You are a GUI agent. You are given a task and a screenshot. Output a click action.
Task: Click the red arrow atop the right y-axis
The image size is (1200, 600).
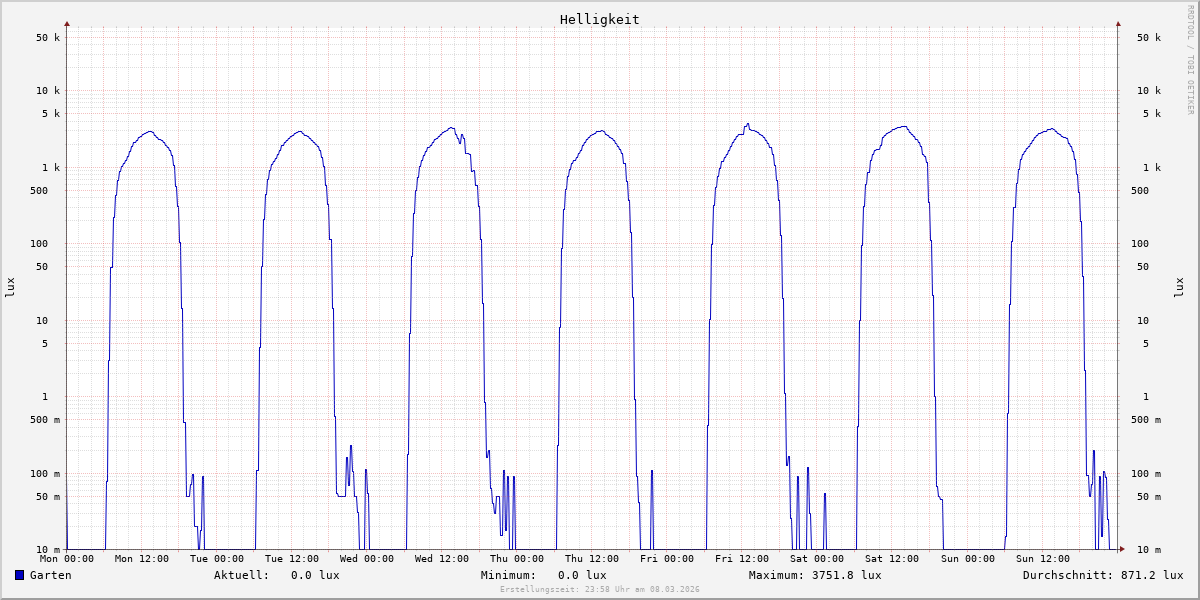pyautogui.click(x=1118, y=23)
